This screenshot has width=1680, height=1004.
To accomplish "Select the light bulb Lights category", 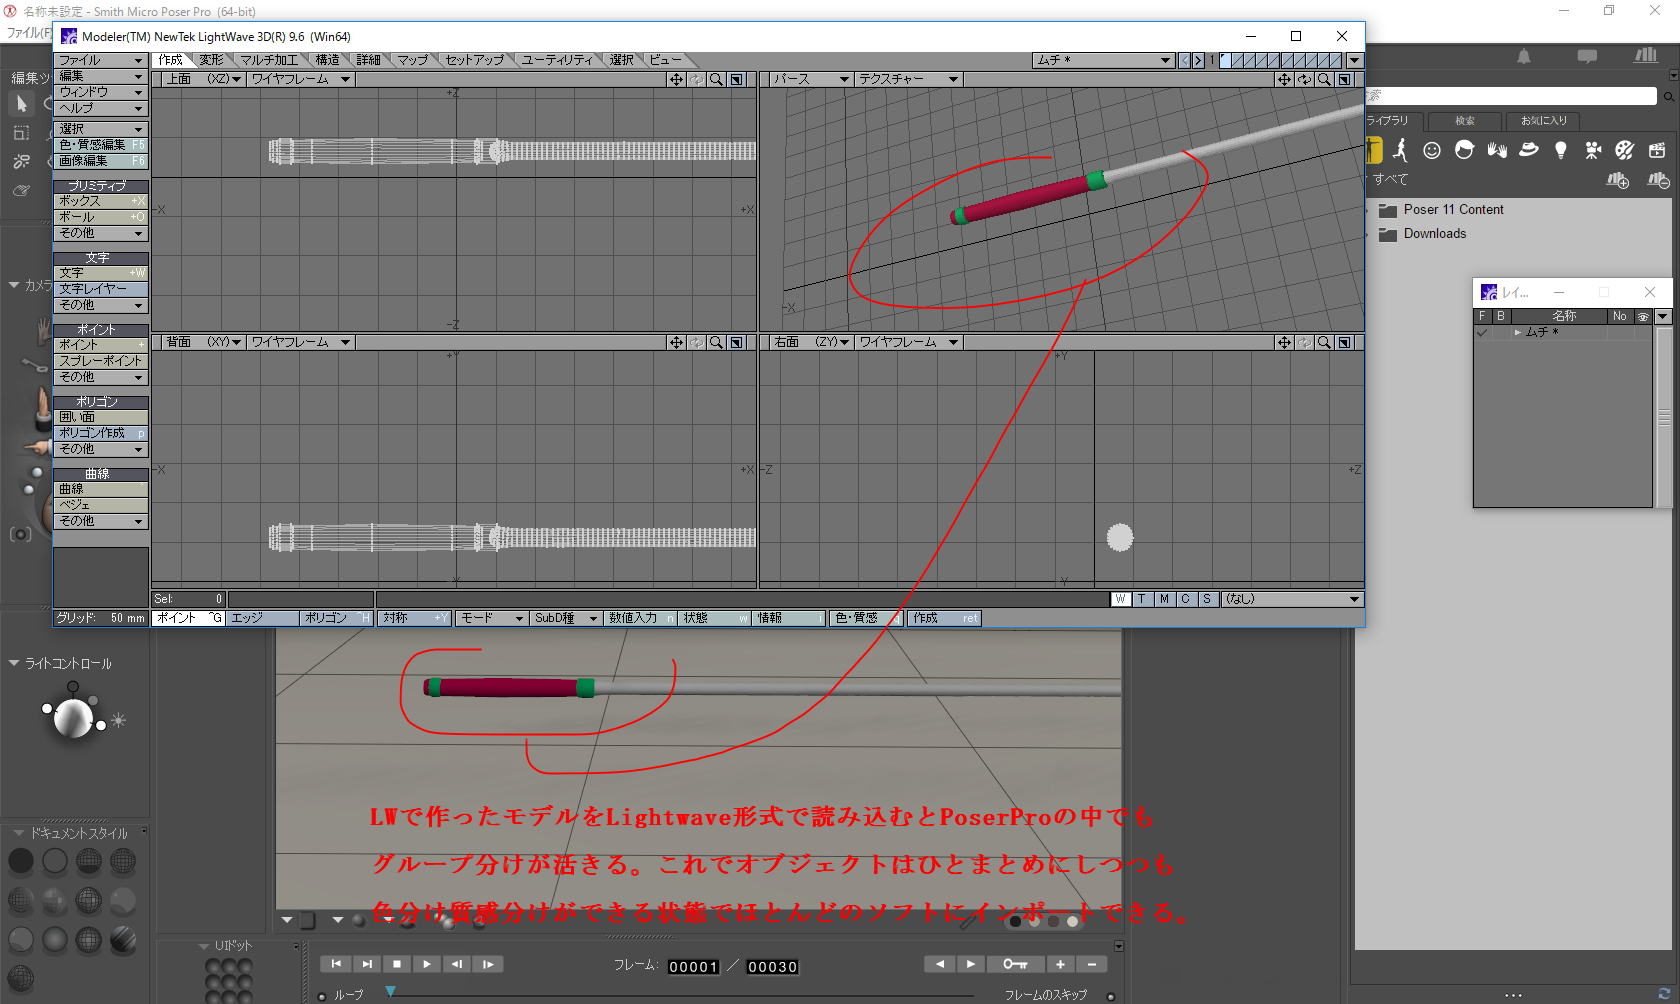I will [1561, 150].
